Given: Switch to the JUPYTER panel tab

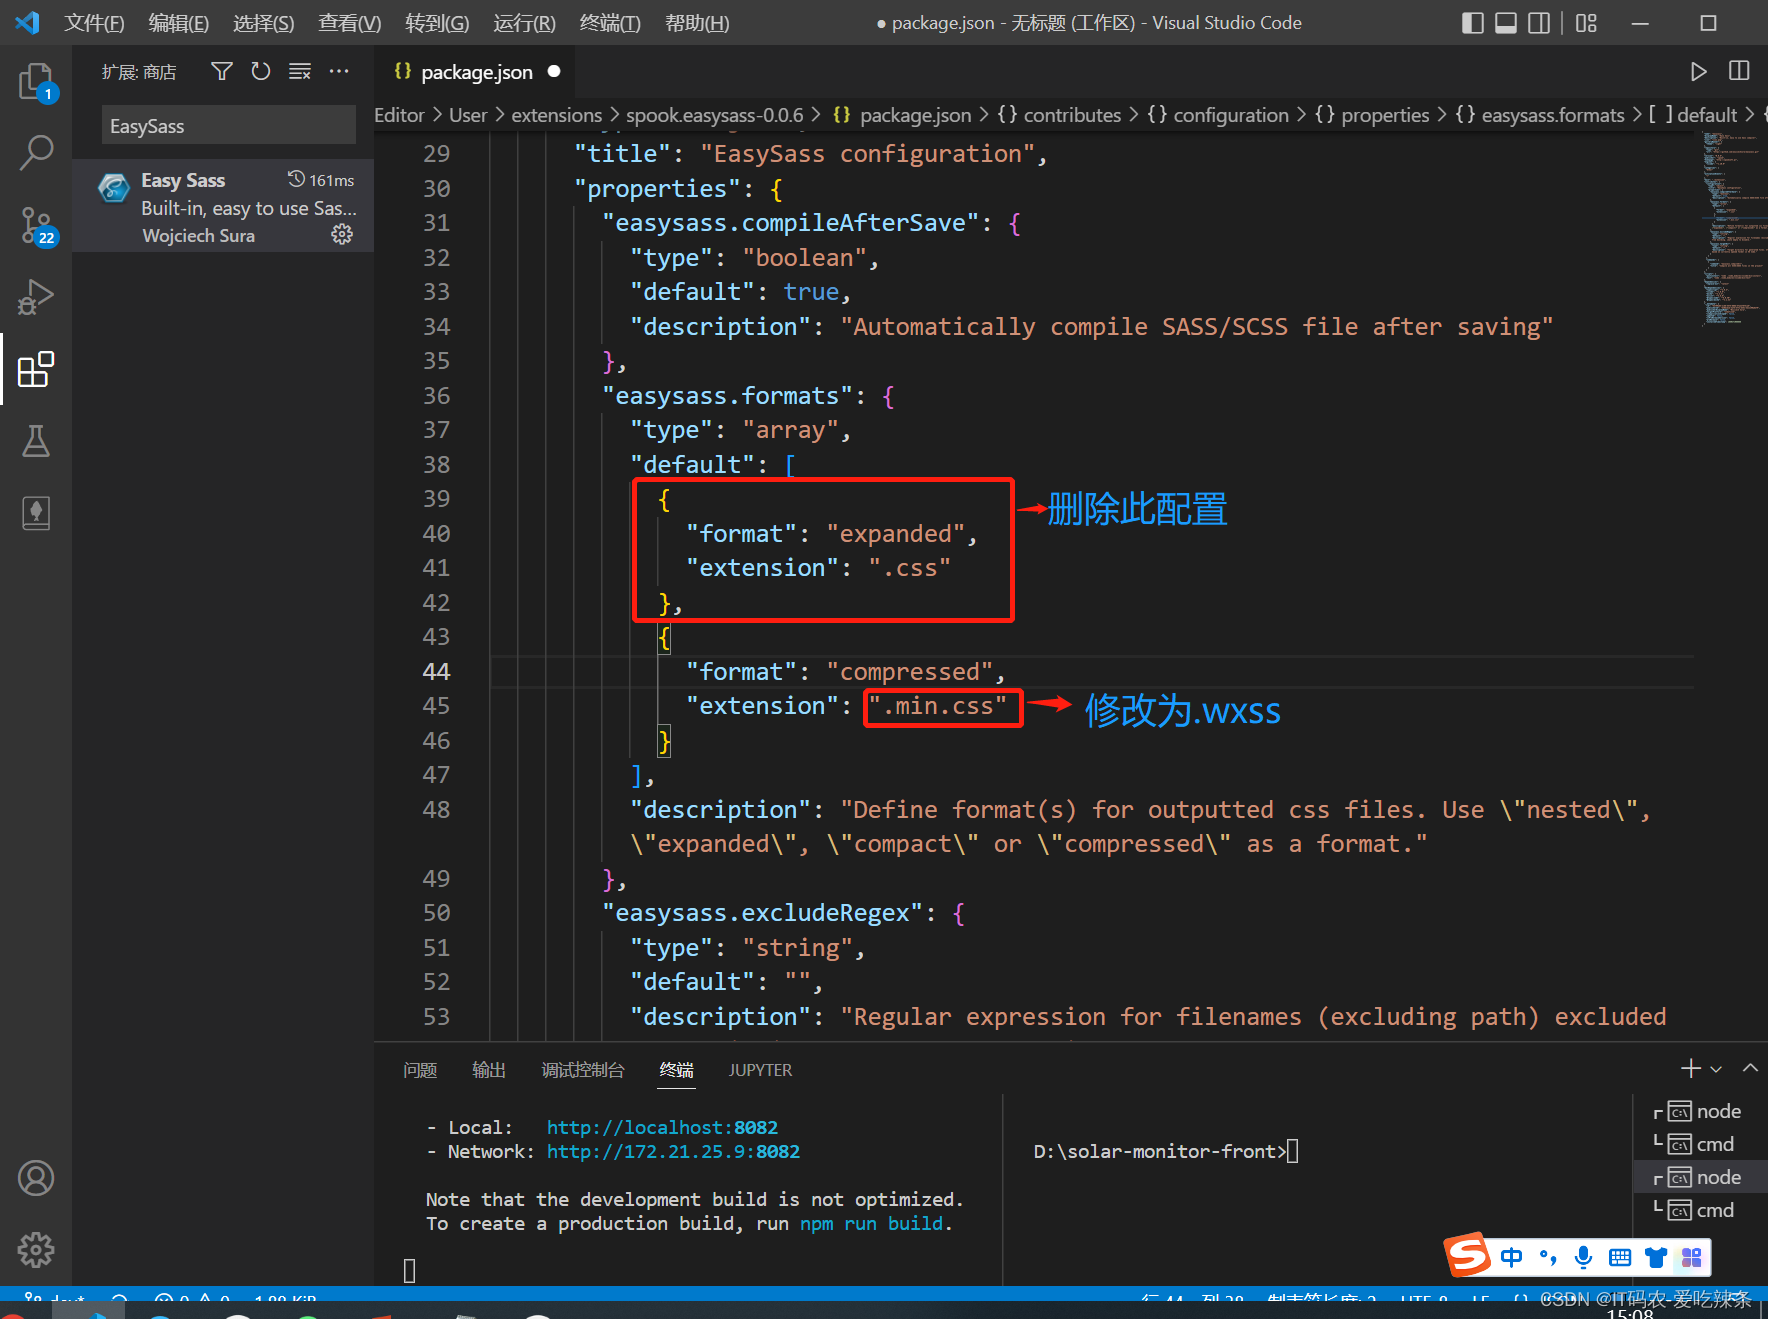Looking at the screenshot, I should (760, 1070).
